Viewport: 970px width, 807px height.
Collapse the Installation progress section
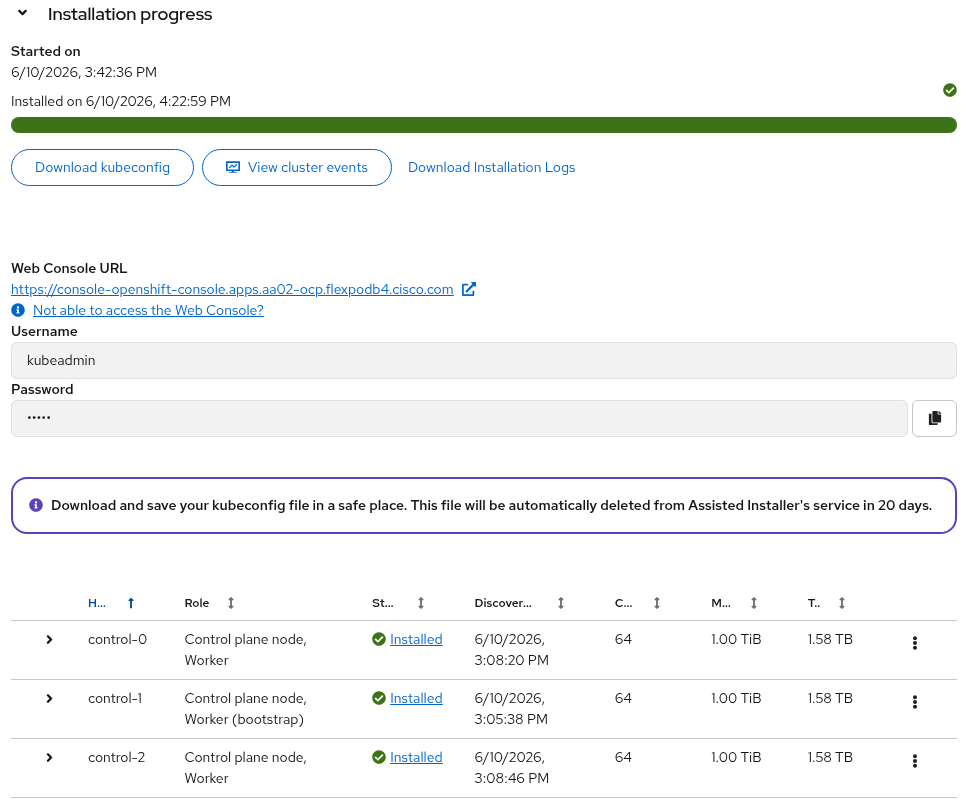22,13
